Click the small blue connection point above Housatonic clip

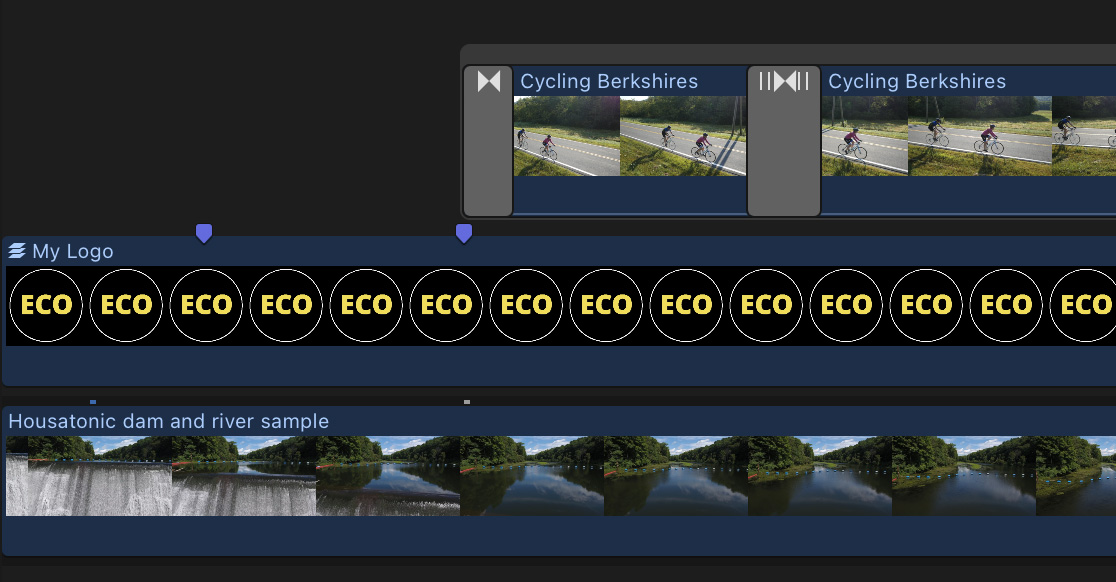pos(93,402)
